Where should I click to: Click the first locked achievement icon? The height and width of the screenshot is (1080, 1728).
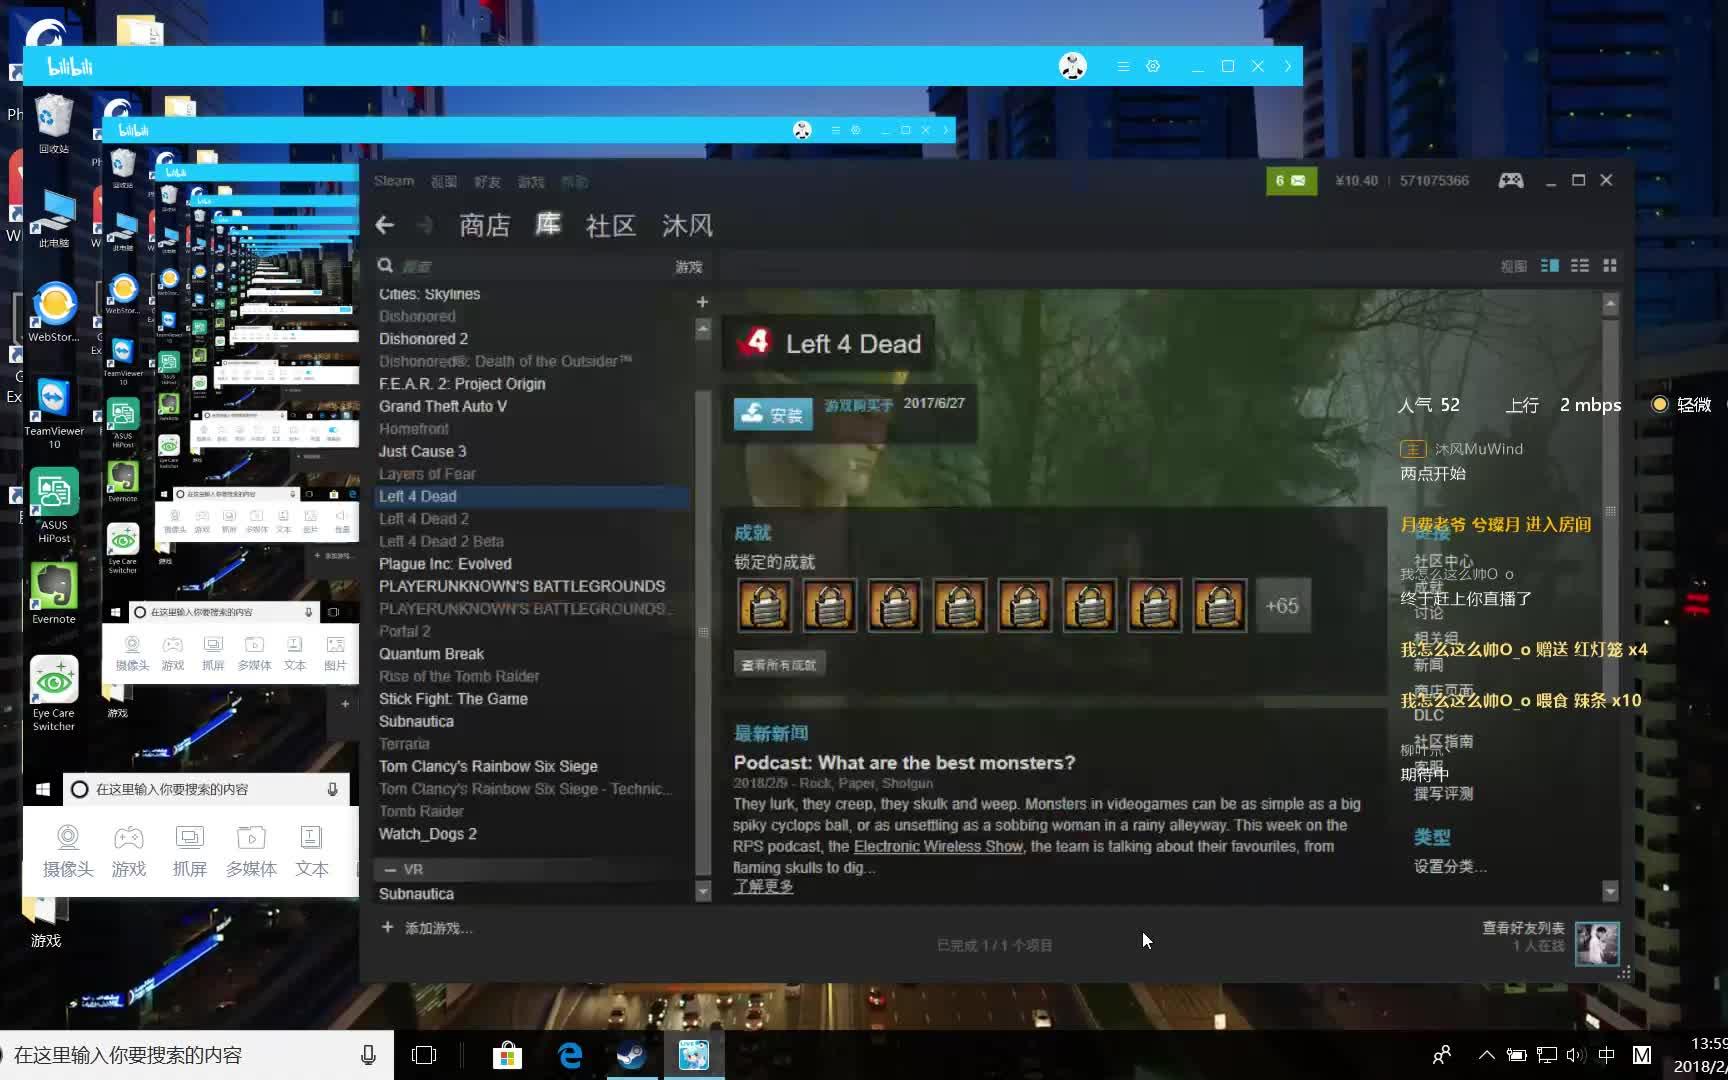pyautogui.click(x=765, y=605)
